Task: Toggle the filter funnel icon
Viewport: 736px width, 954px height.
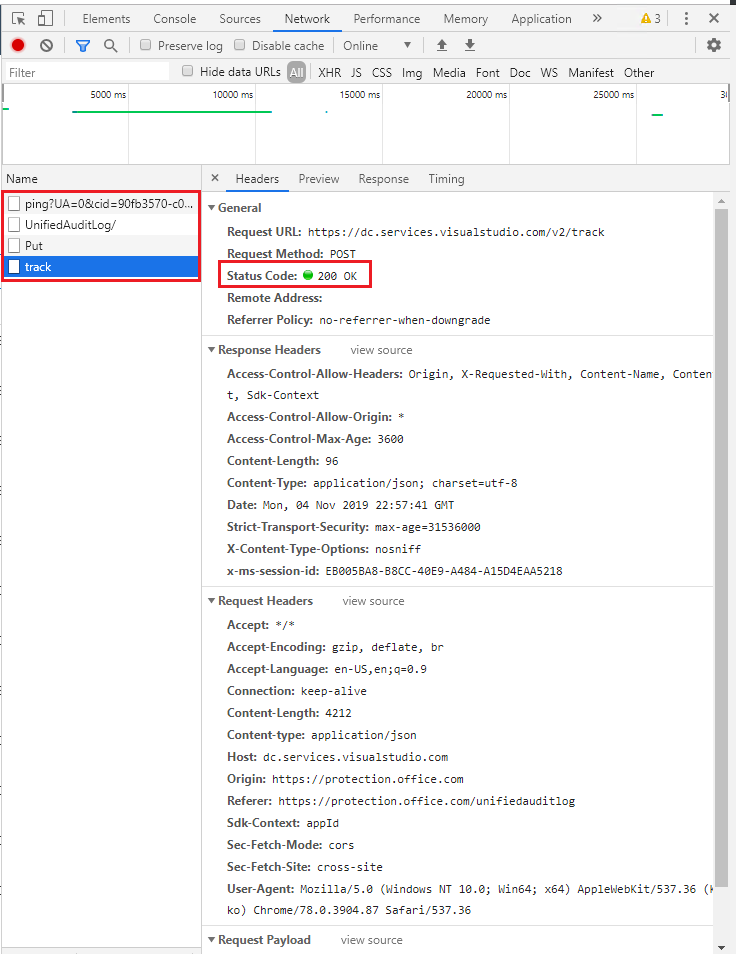Action: pos(83,46)
